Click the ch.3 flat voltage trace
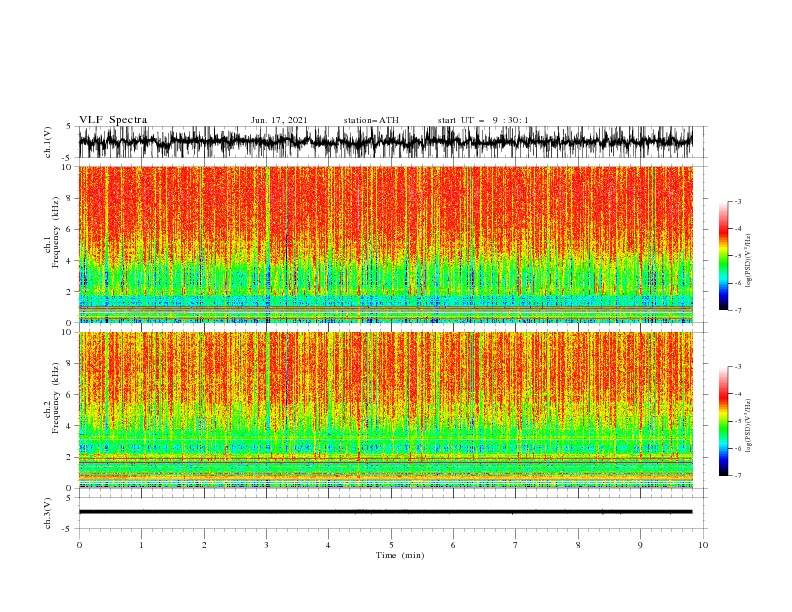 pos(385,512)
